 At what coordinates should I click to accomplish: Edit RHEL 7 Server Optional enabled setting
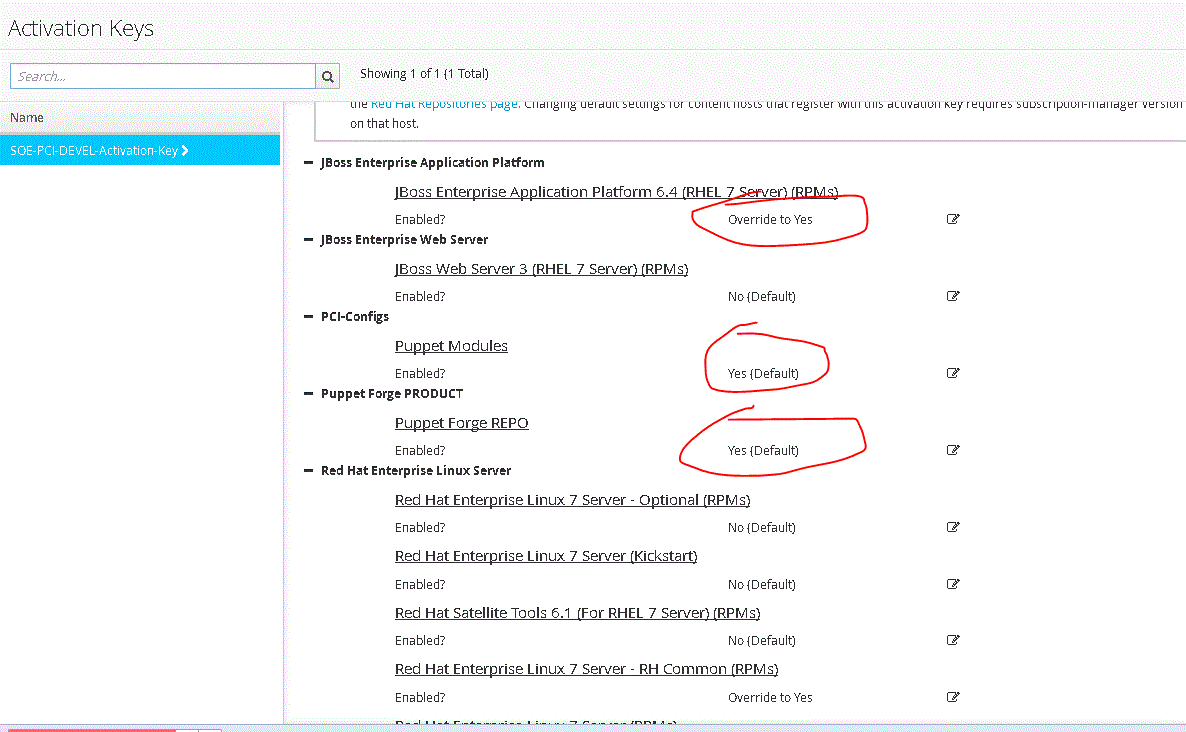953,527
